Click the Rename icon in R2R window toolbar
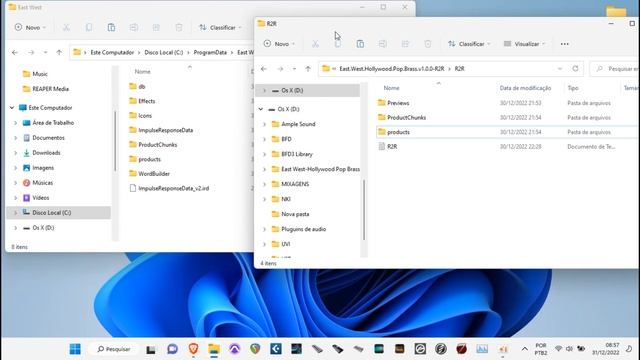Viewport: 640px width, 360px height. [x=382, y=44]
